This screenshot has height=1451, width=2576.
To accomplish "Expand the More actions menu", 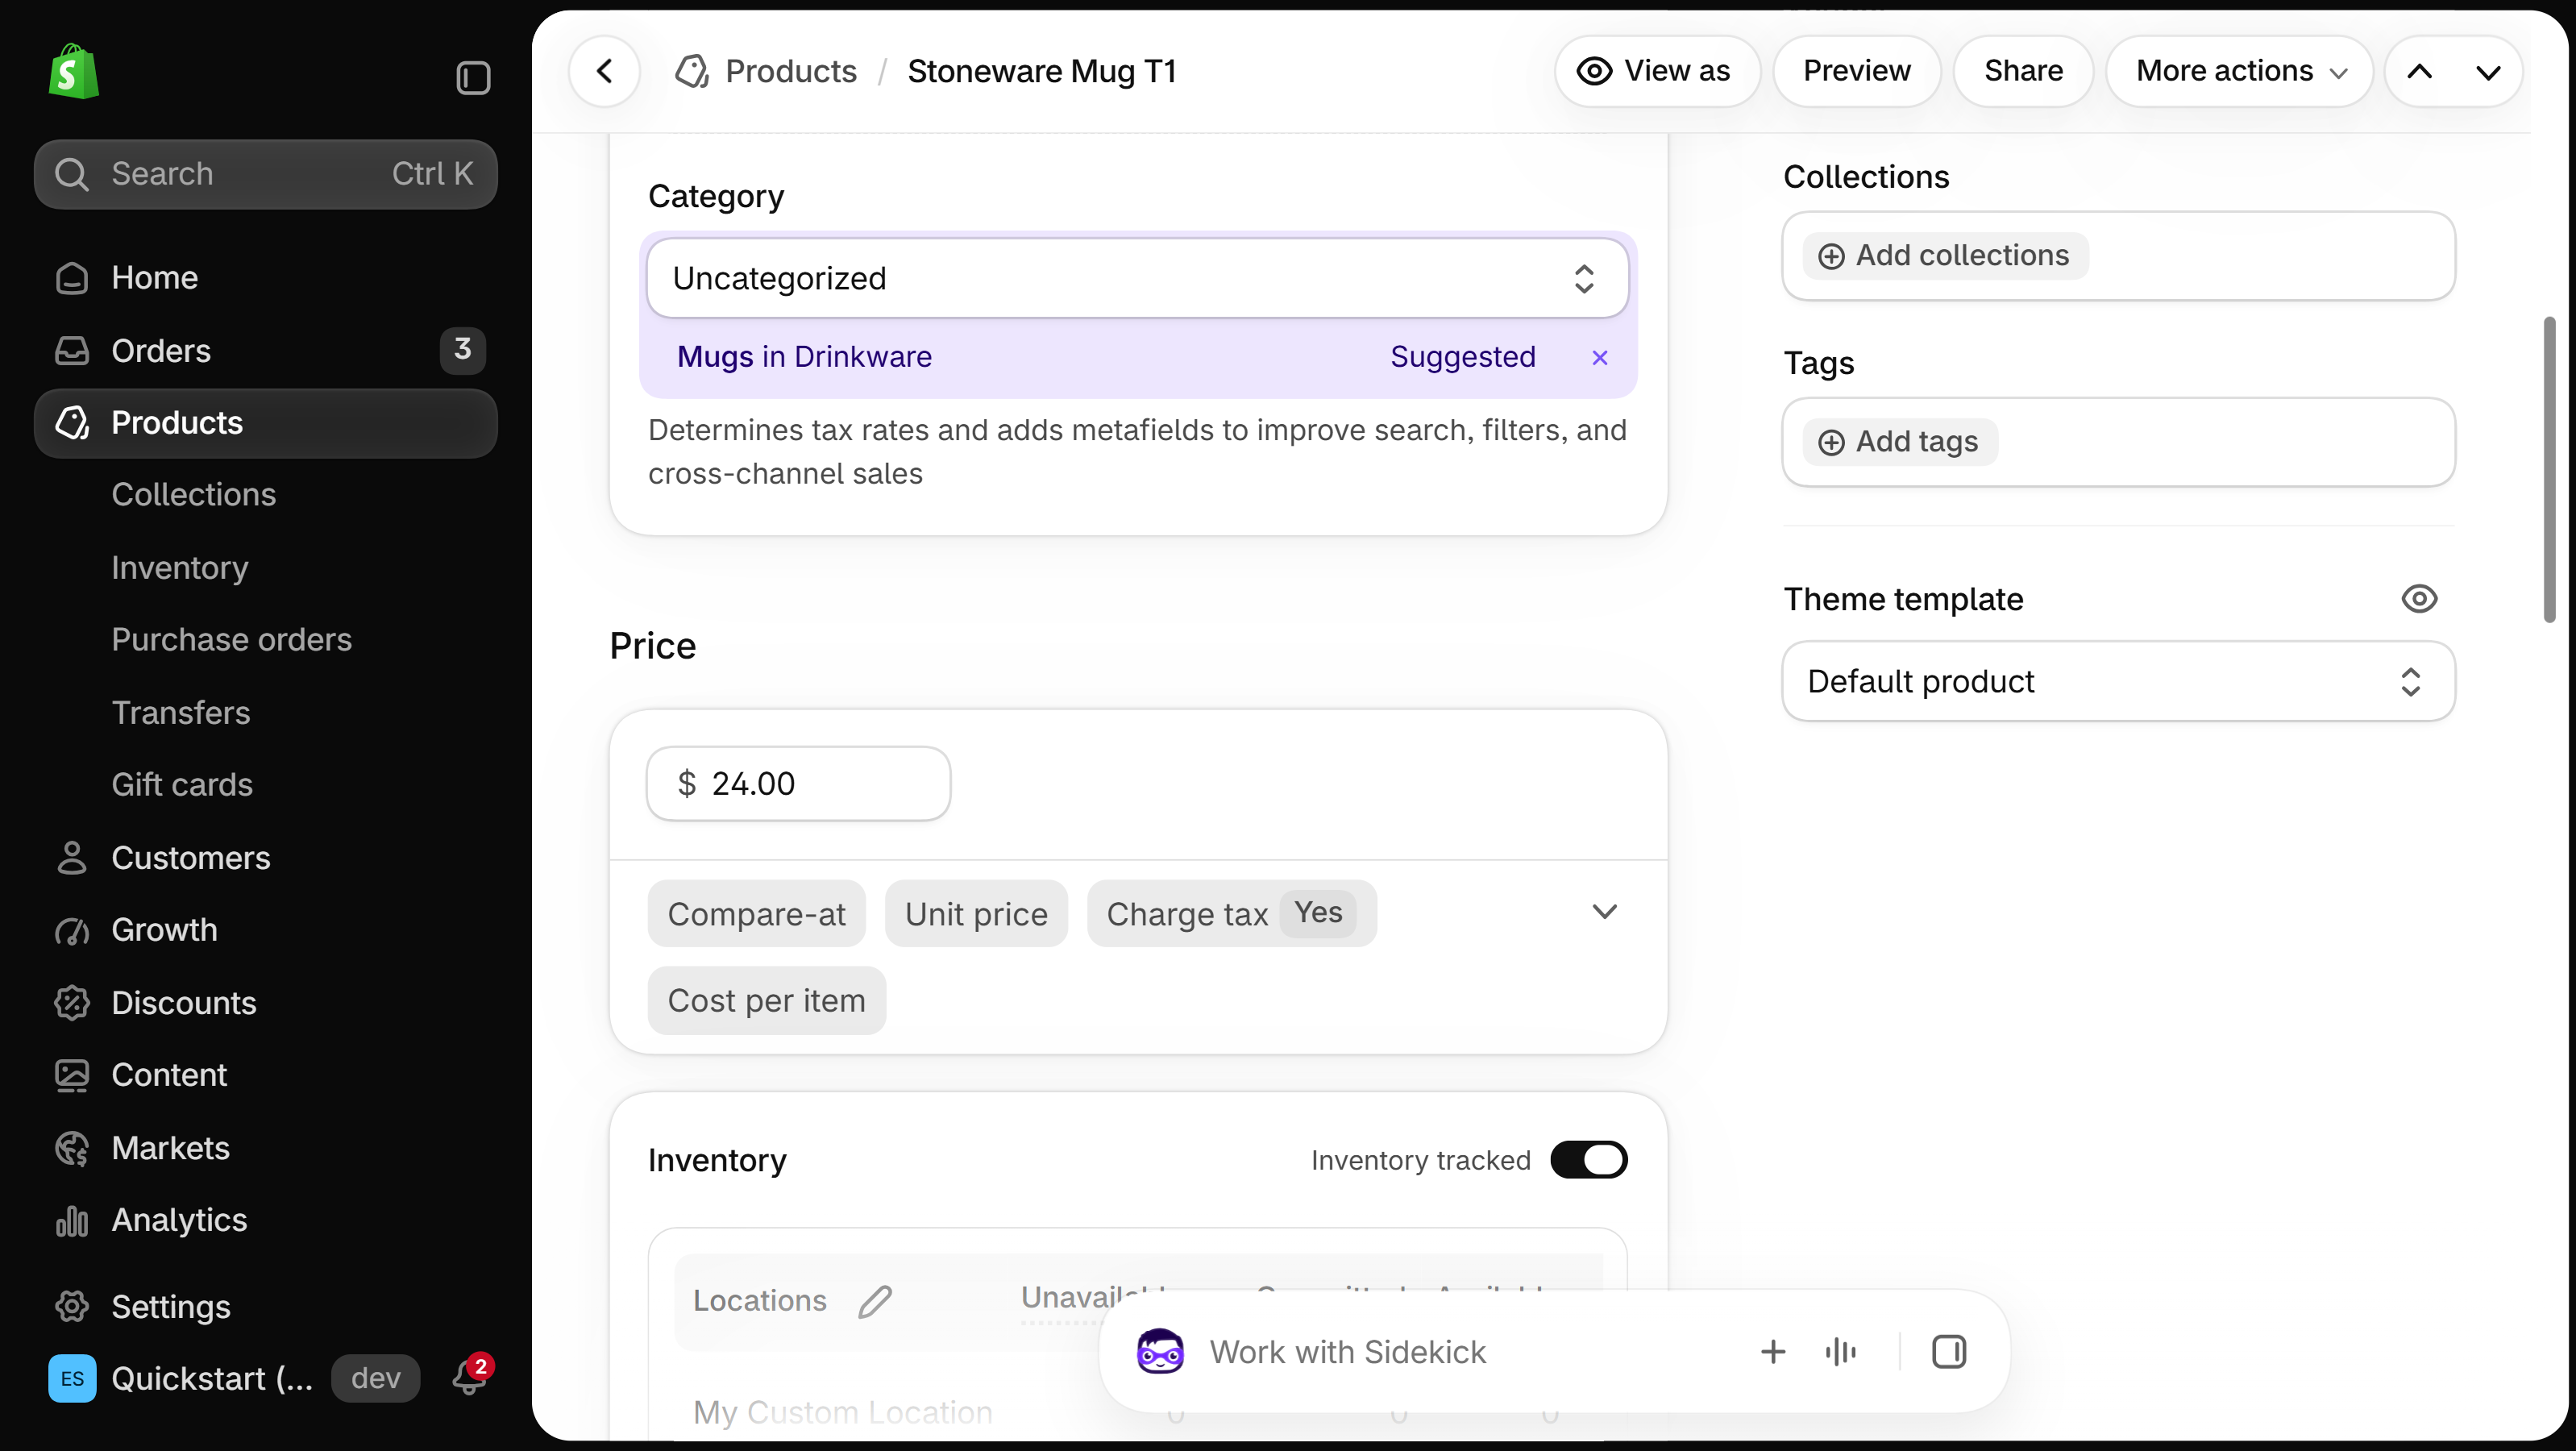I will pyautogui.click(x=2240, y=71).
